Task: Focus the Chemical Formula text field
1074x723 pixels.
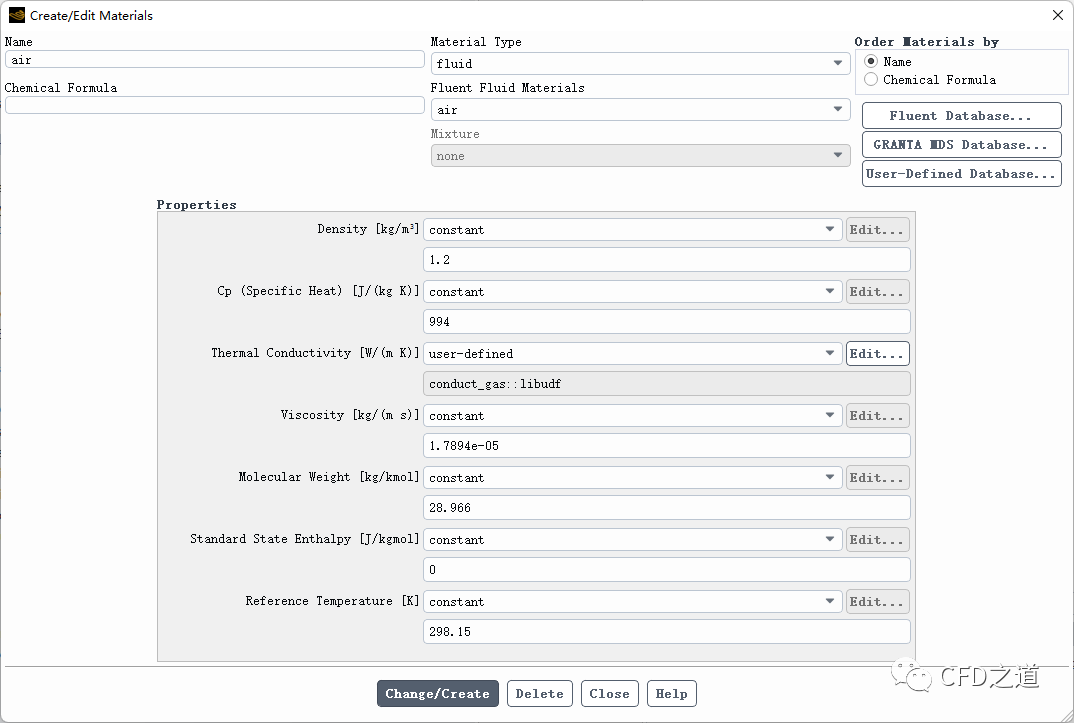Action: (x=214, y=106)
